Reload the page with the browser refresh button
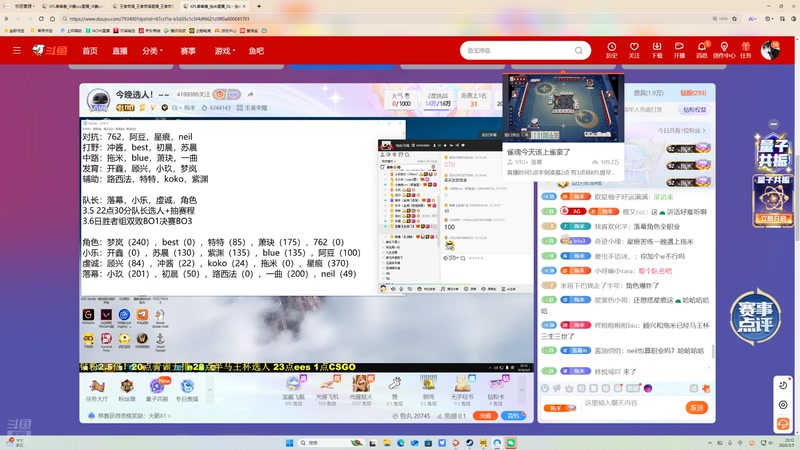Screen dimensions: 800x450 41,18
